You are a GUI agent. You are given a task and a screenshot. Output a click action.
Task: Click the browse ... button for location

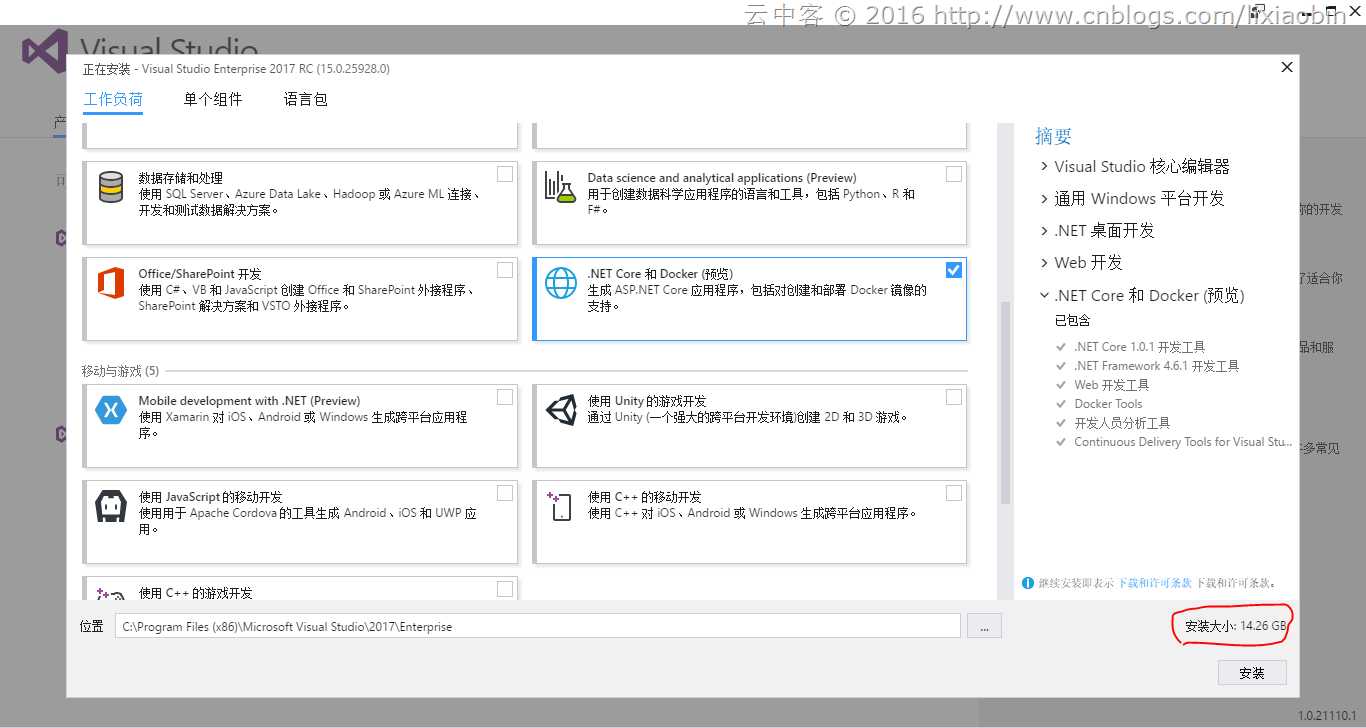984,626
